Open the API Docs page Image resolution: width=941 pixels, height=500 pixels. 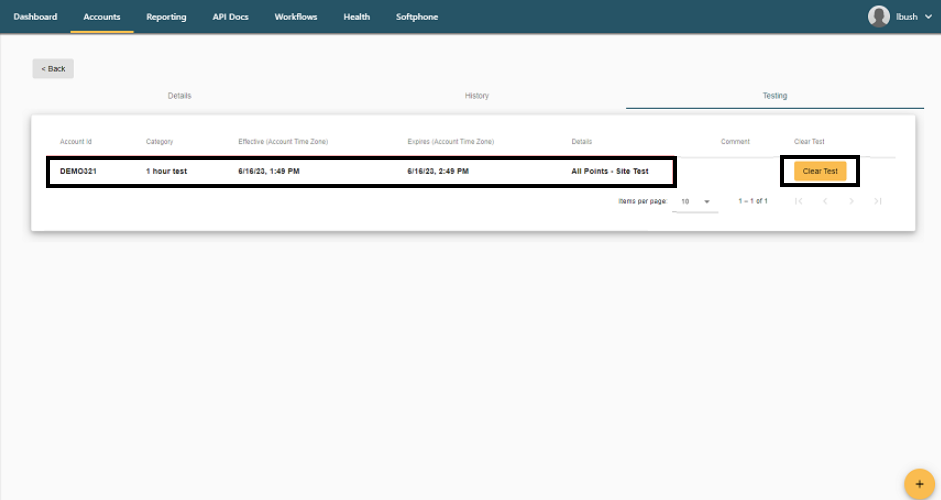230,17
